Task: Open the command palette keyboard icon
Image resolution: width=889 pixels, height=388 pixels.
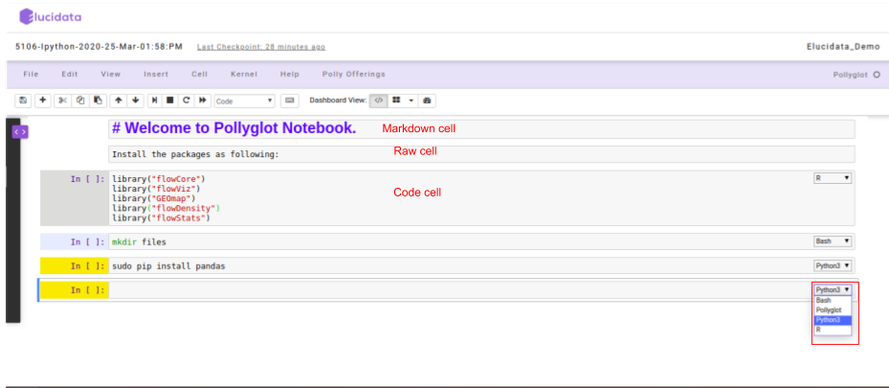Action: pyautogui.click(x=290, y=100)
